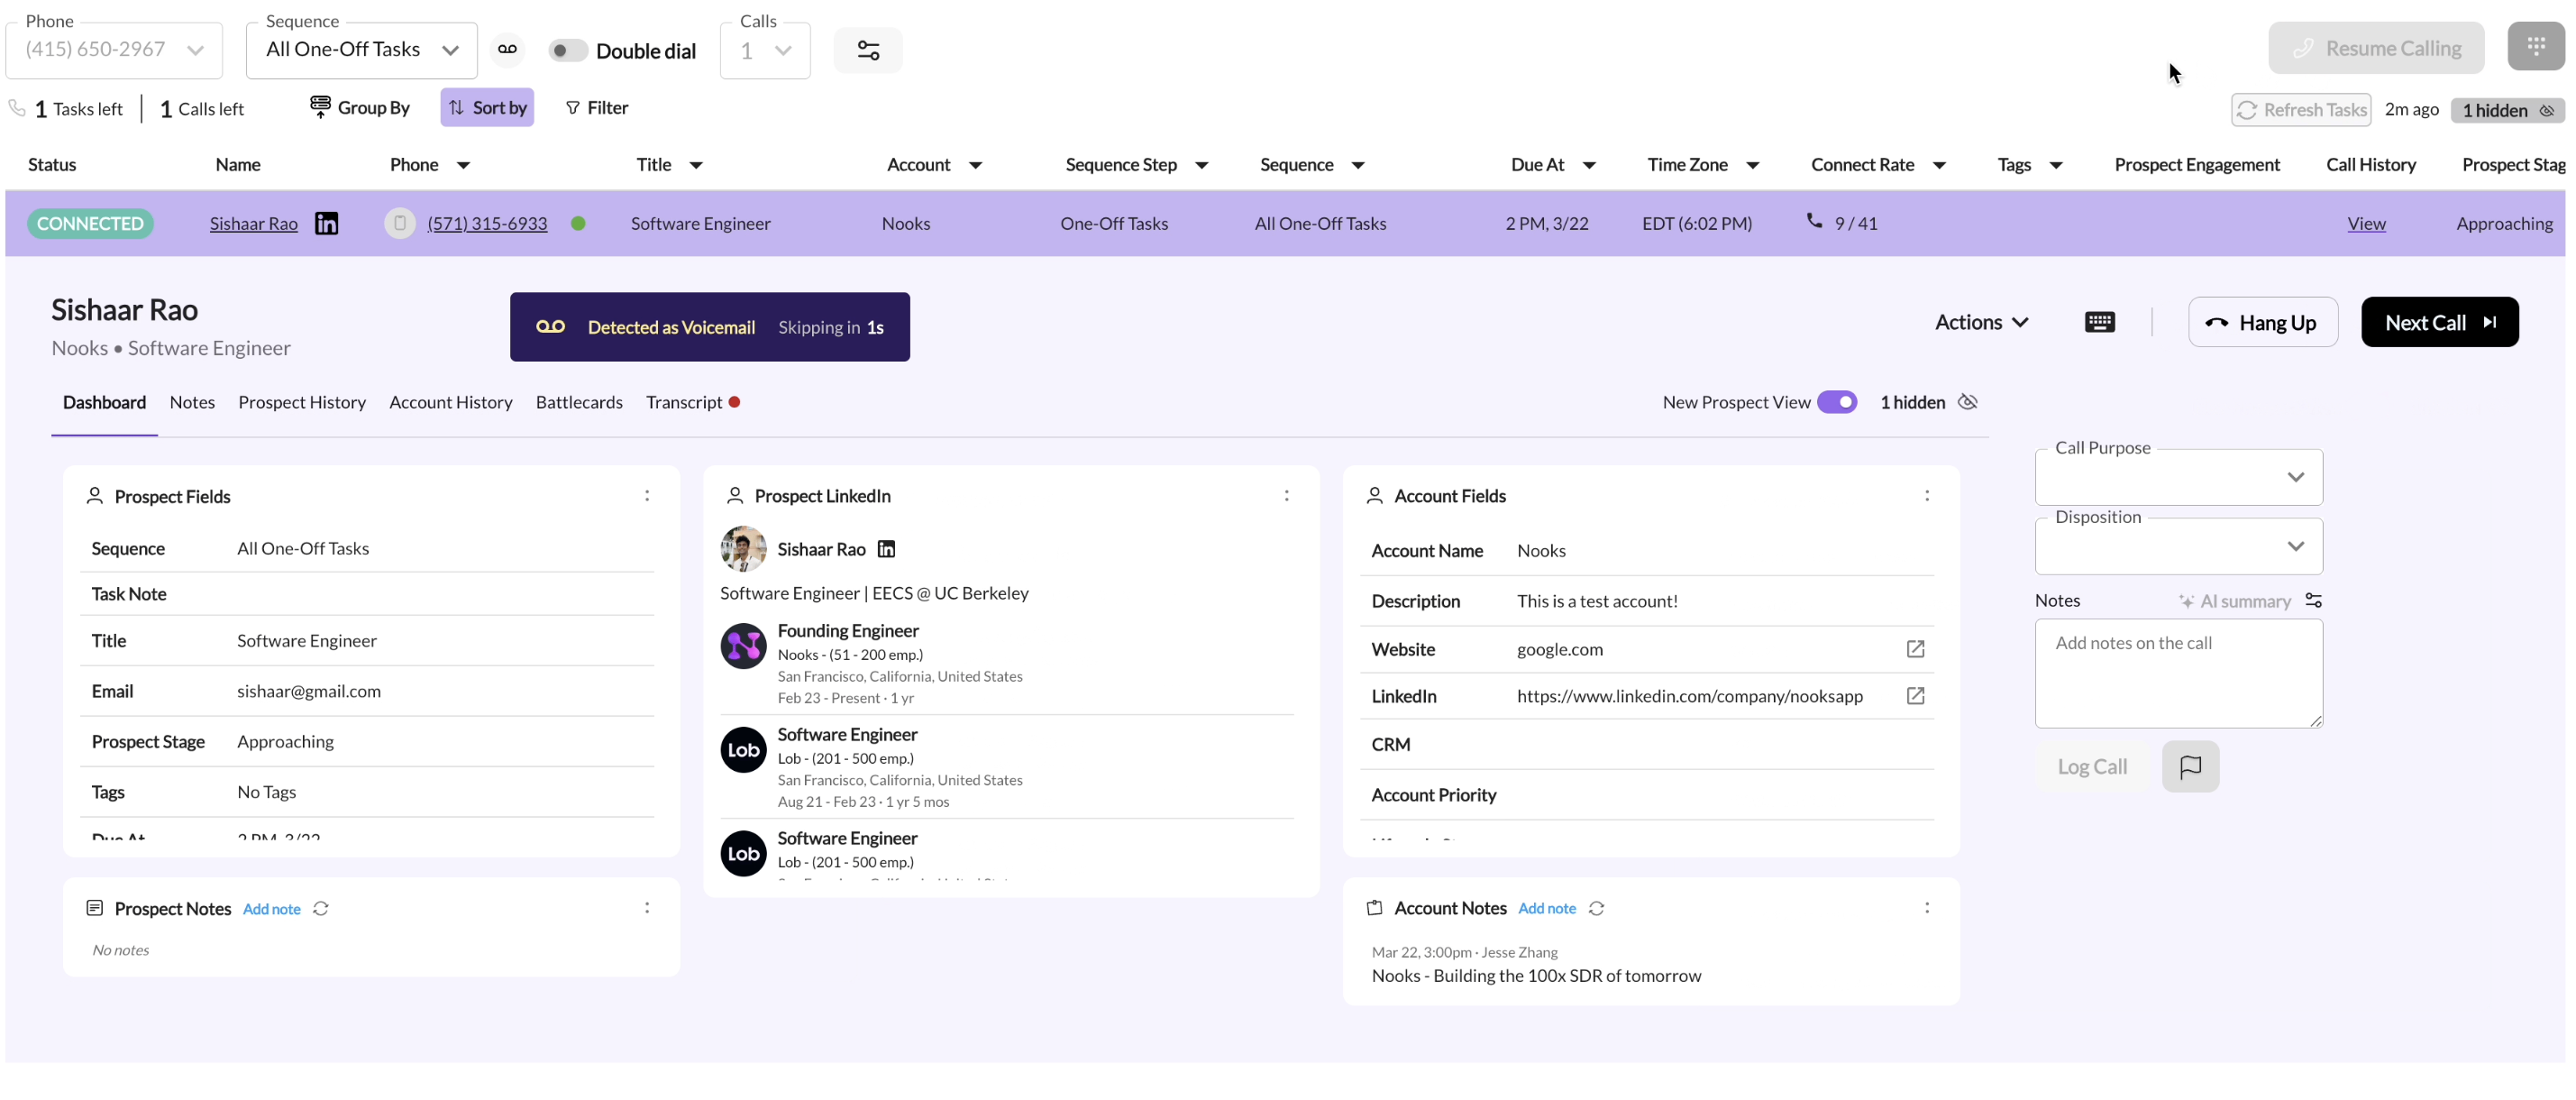The height and width of the screenshot is (1100, 2576).
Task: Click LinkedIn icon in Prospect LinkedIn card
Action: (x=886, y=549)
